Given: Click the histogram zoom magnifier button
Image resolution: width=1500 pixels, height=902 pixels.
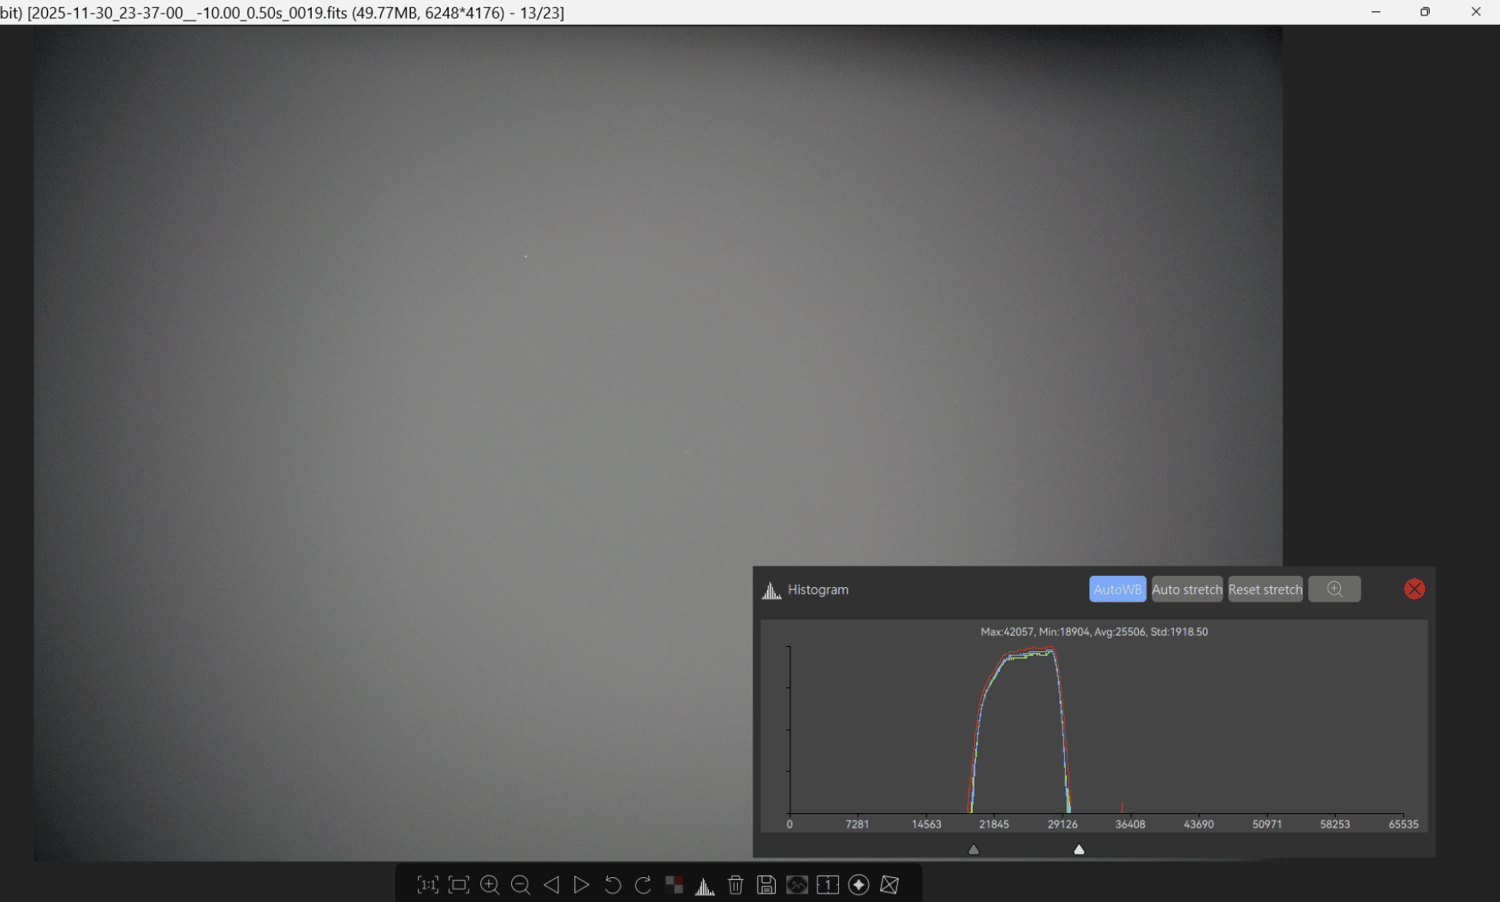Looking at the screenshot, I should pyautogui.click(x=1335, y=589).
